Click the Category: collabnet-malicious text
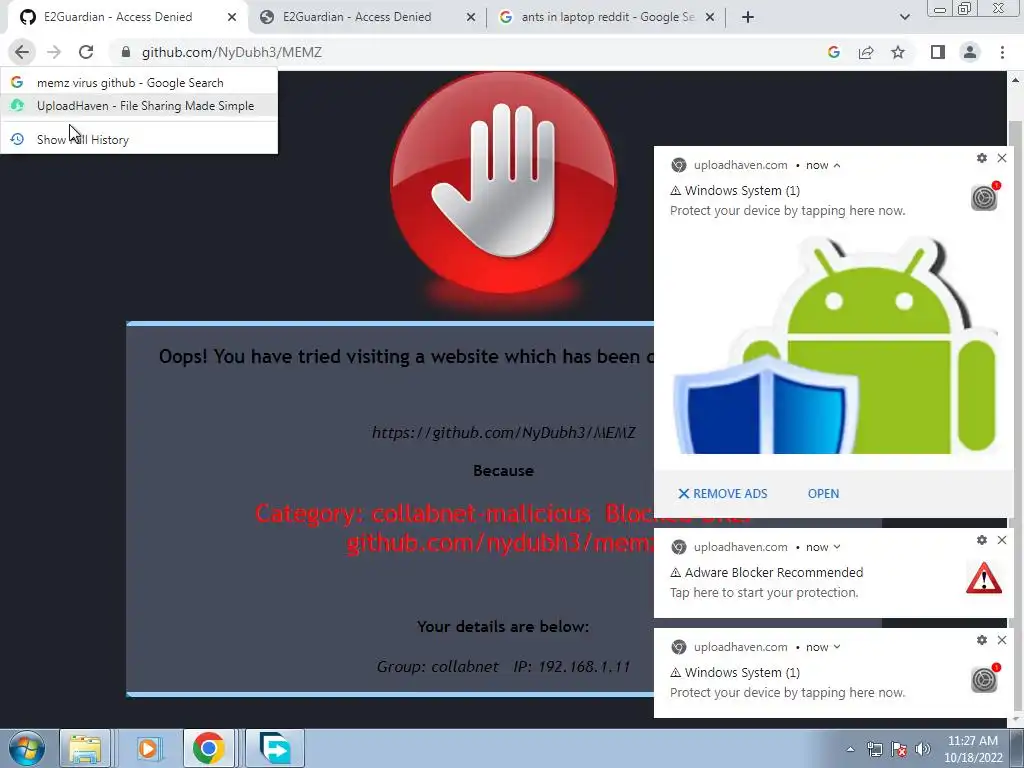The width and height of the screenshot is (1024, 768). coord(423,514)
